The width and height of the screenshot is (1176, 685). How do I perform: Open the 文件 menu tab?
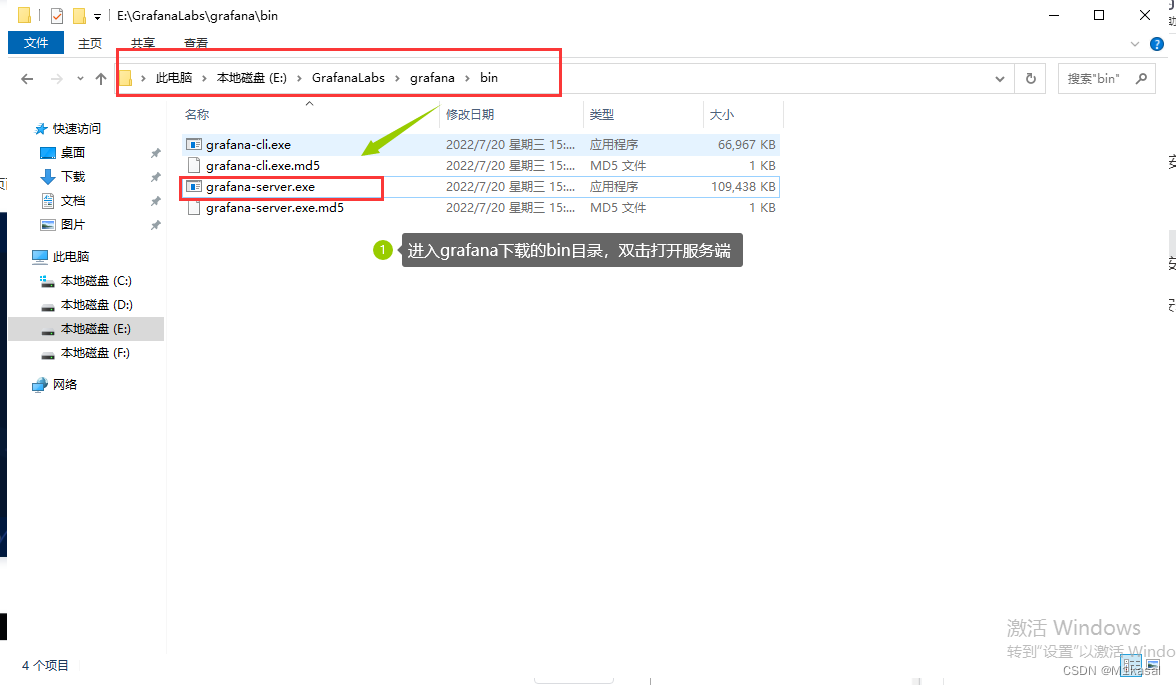(36, 43)
